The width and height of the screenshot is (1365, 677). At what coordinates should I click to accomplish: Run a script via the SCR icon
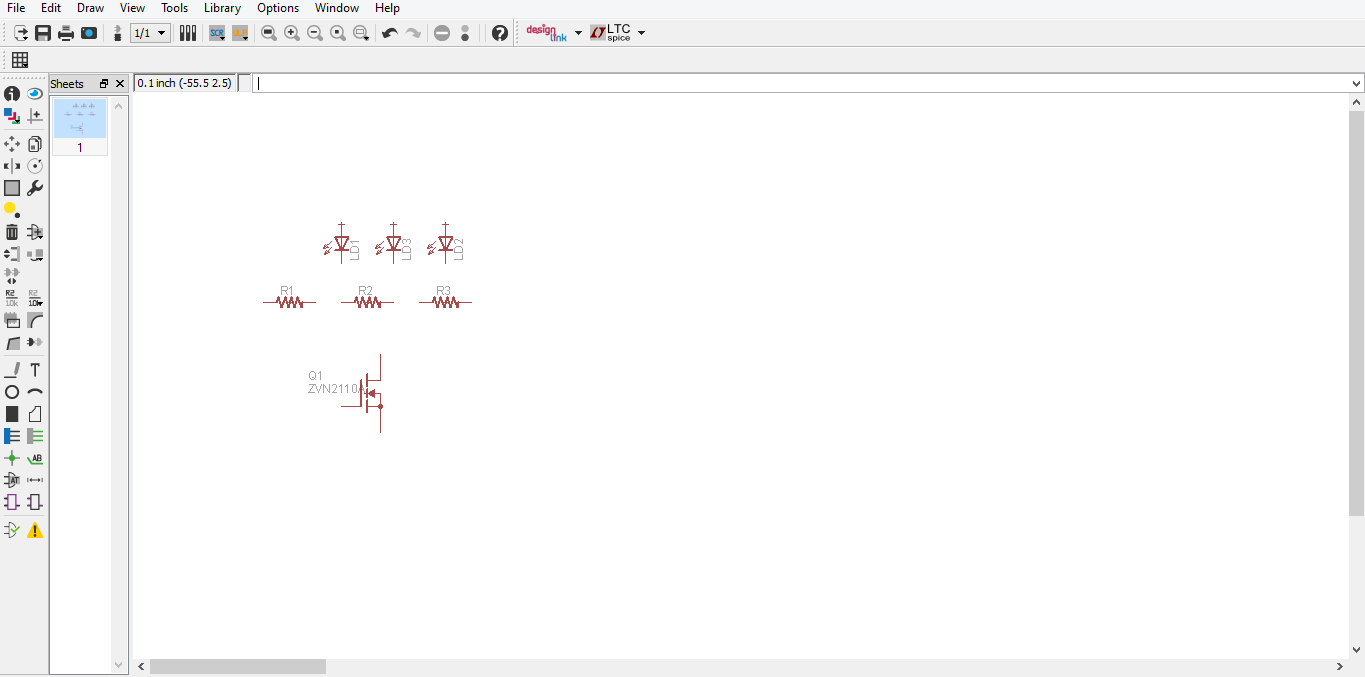(x=217, y=33)
